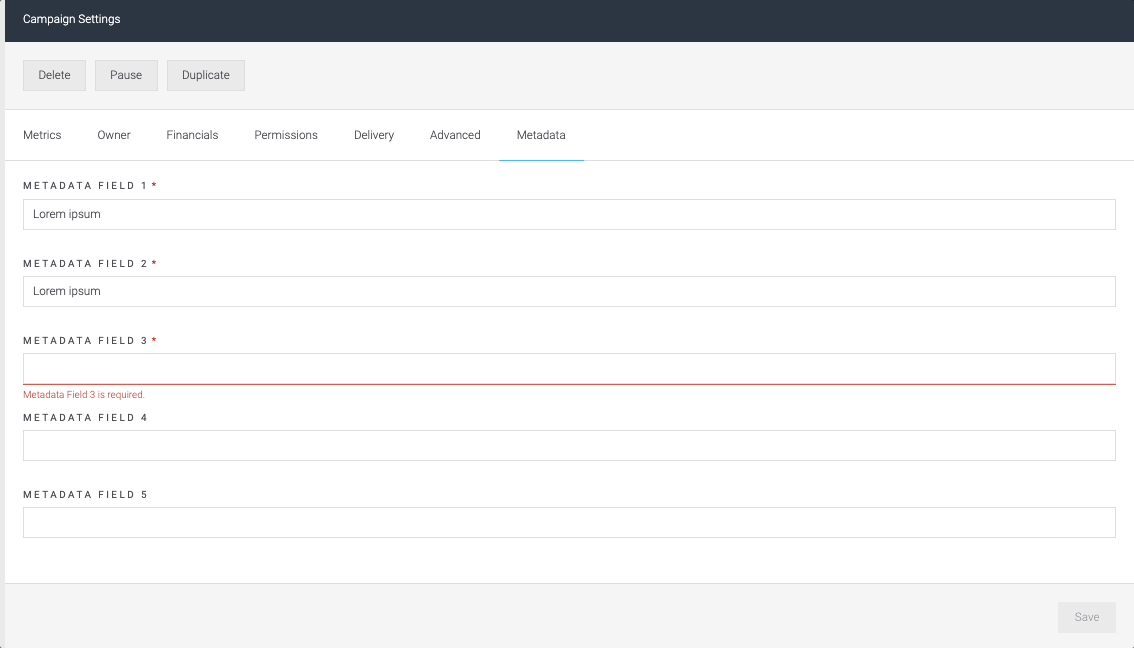The image size is (1134, 648).
Task: Open the Owner tab
Action: pos(114,135)
